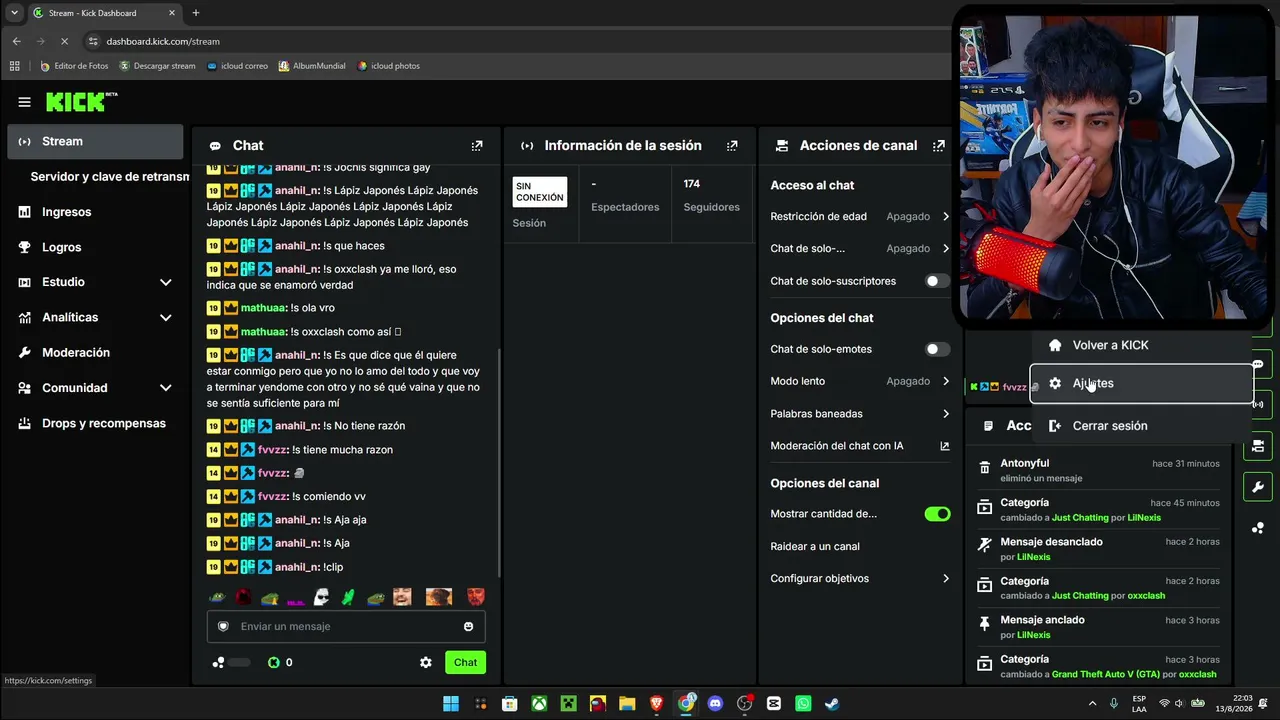Image resolution: width=1280 pixels, height=720 pixels.
Task: Open the hamburger menu beside the KICK logo
Action: coord(24,102)
